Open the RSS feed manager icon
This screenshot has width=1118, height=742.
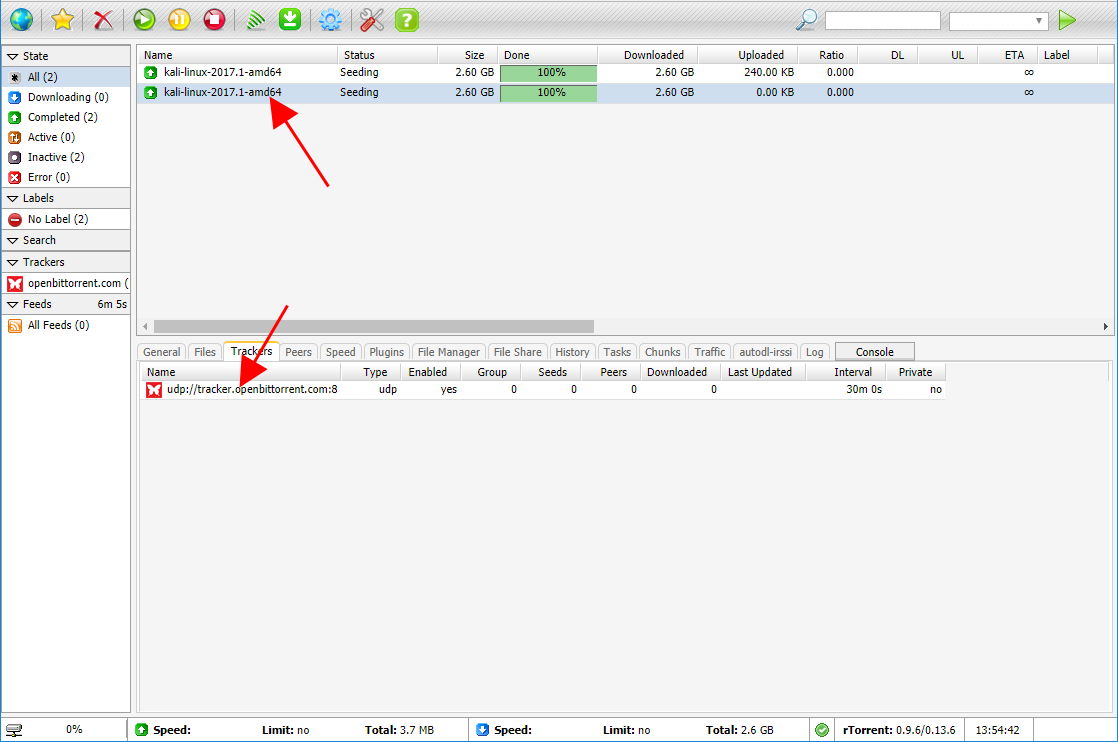[x=255, y=19]
